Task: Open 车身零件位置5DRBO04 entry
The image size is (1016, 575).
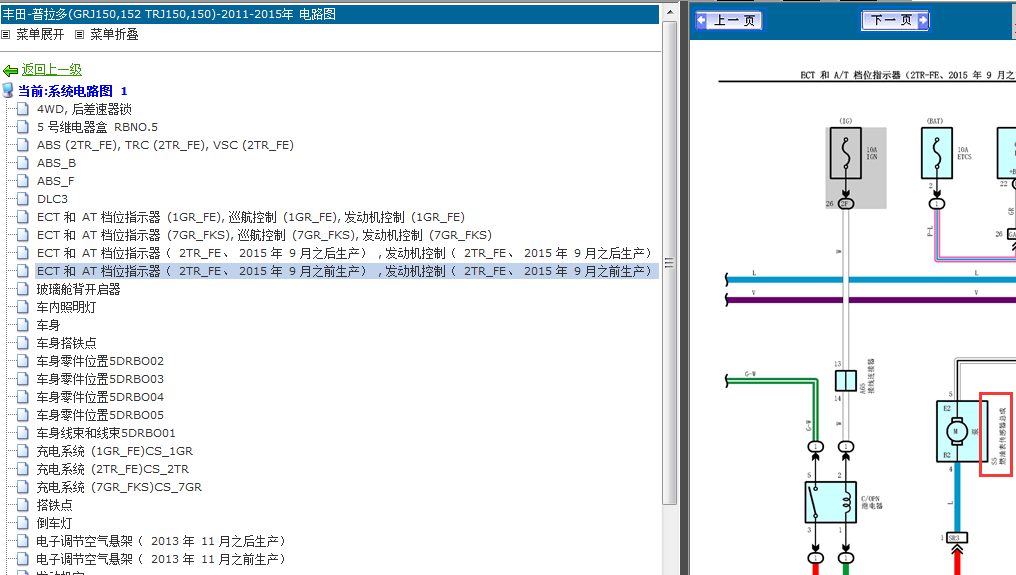Action: tap(100, 397)
